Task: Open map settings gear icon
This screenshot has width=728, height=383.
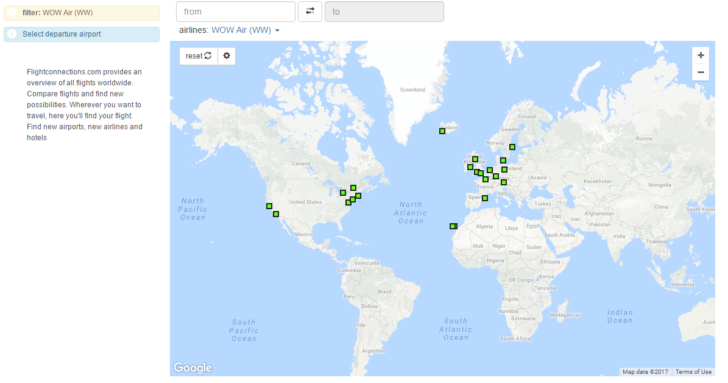Action: [x=227, y=56]
